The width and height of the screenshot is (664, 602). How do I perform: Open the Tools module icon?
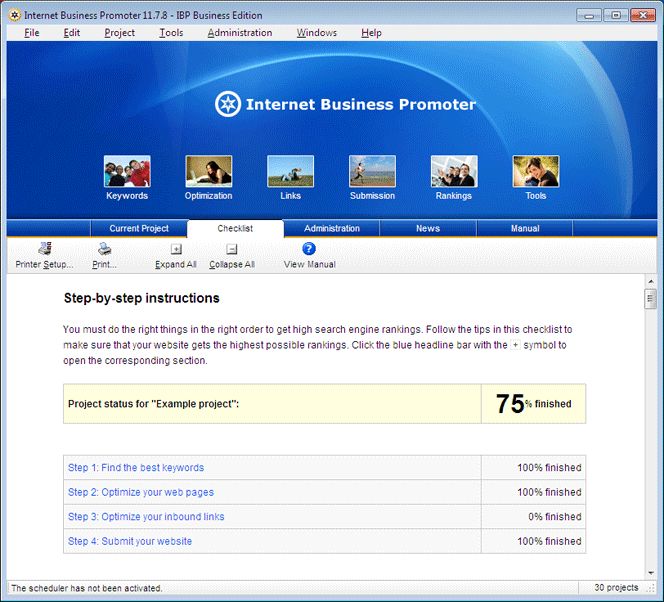point(536,171)
